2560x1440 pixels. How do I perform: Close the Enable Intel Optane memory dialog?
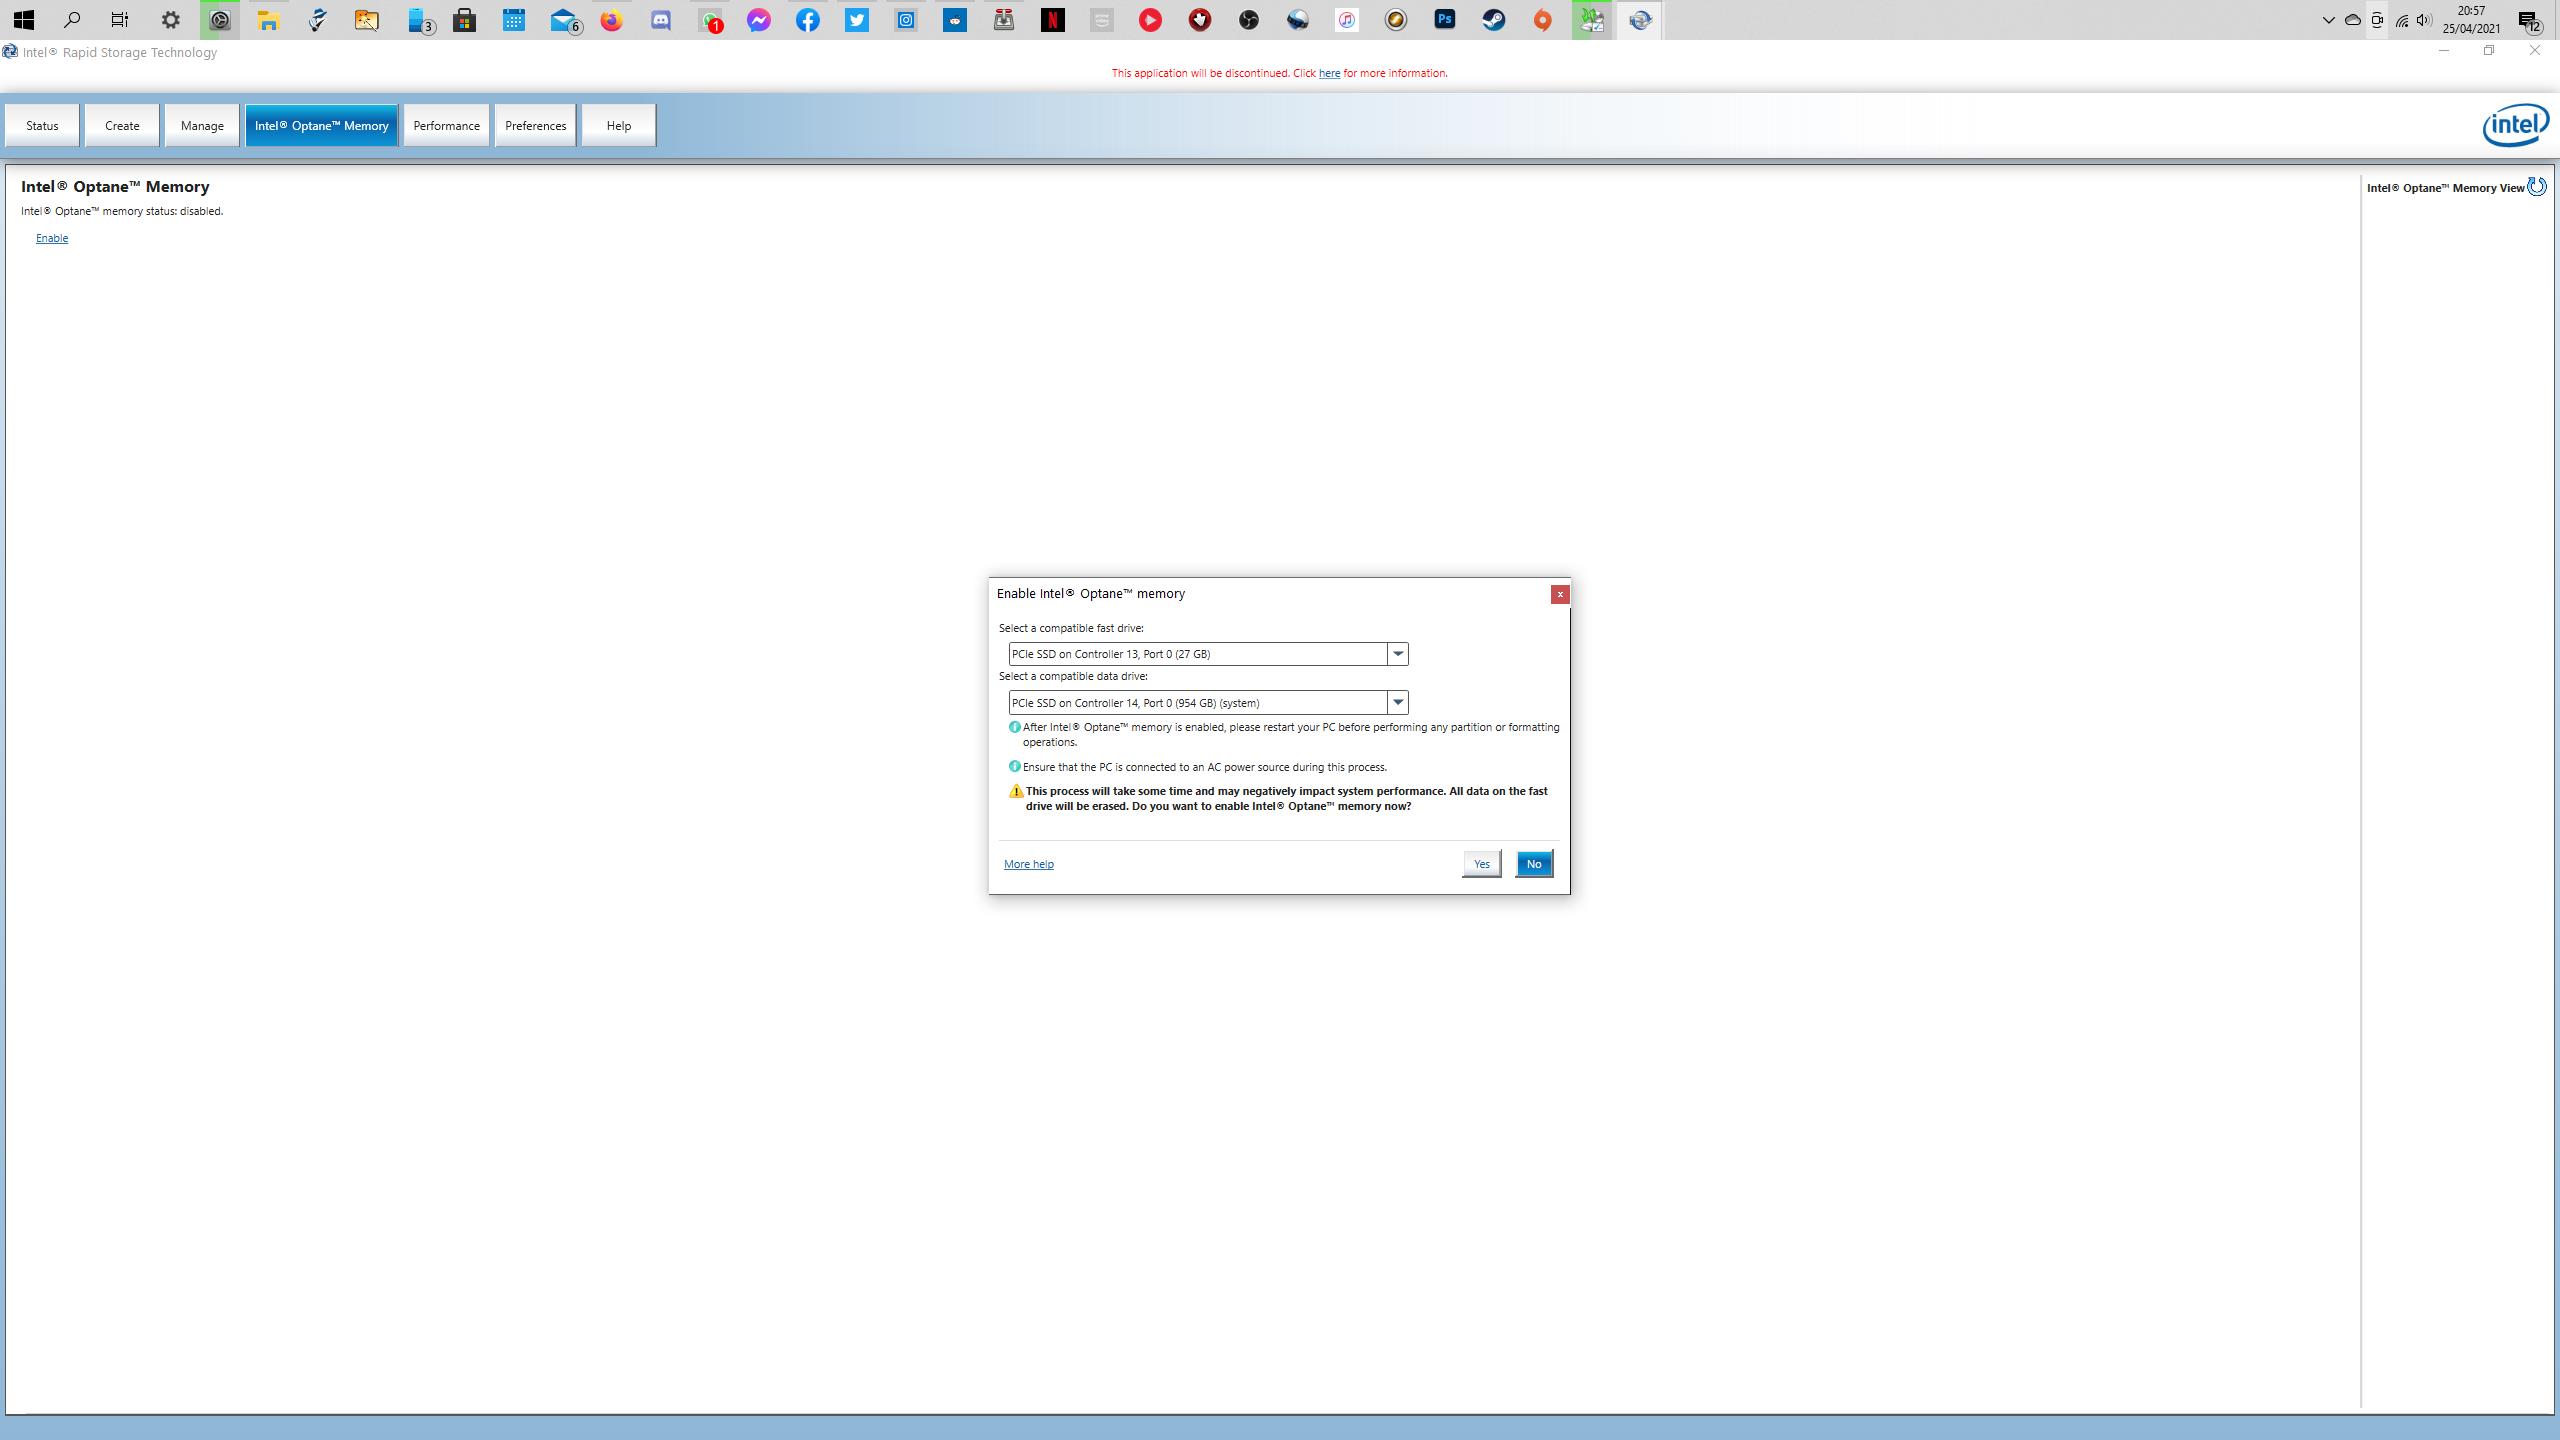pos(1559,594)
